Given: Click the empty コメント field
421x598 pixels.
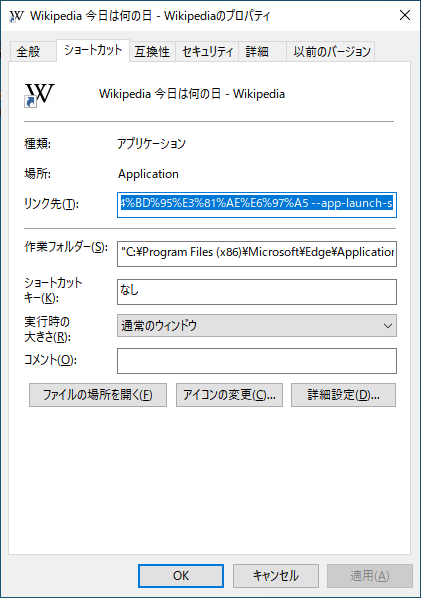Looking at the screenshot, I should pos(257,361).
